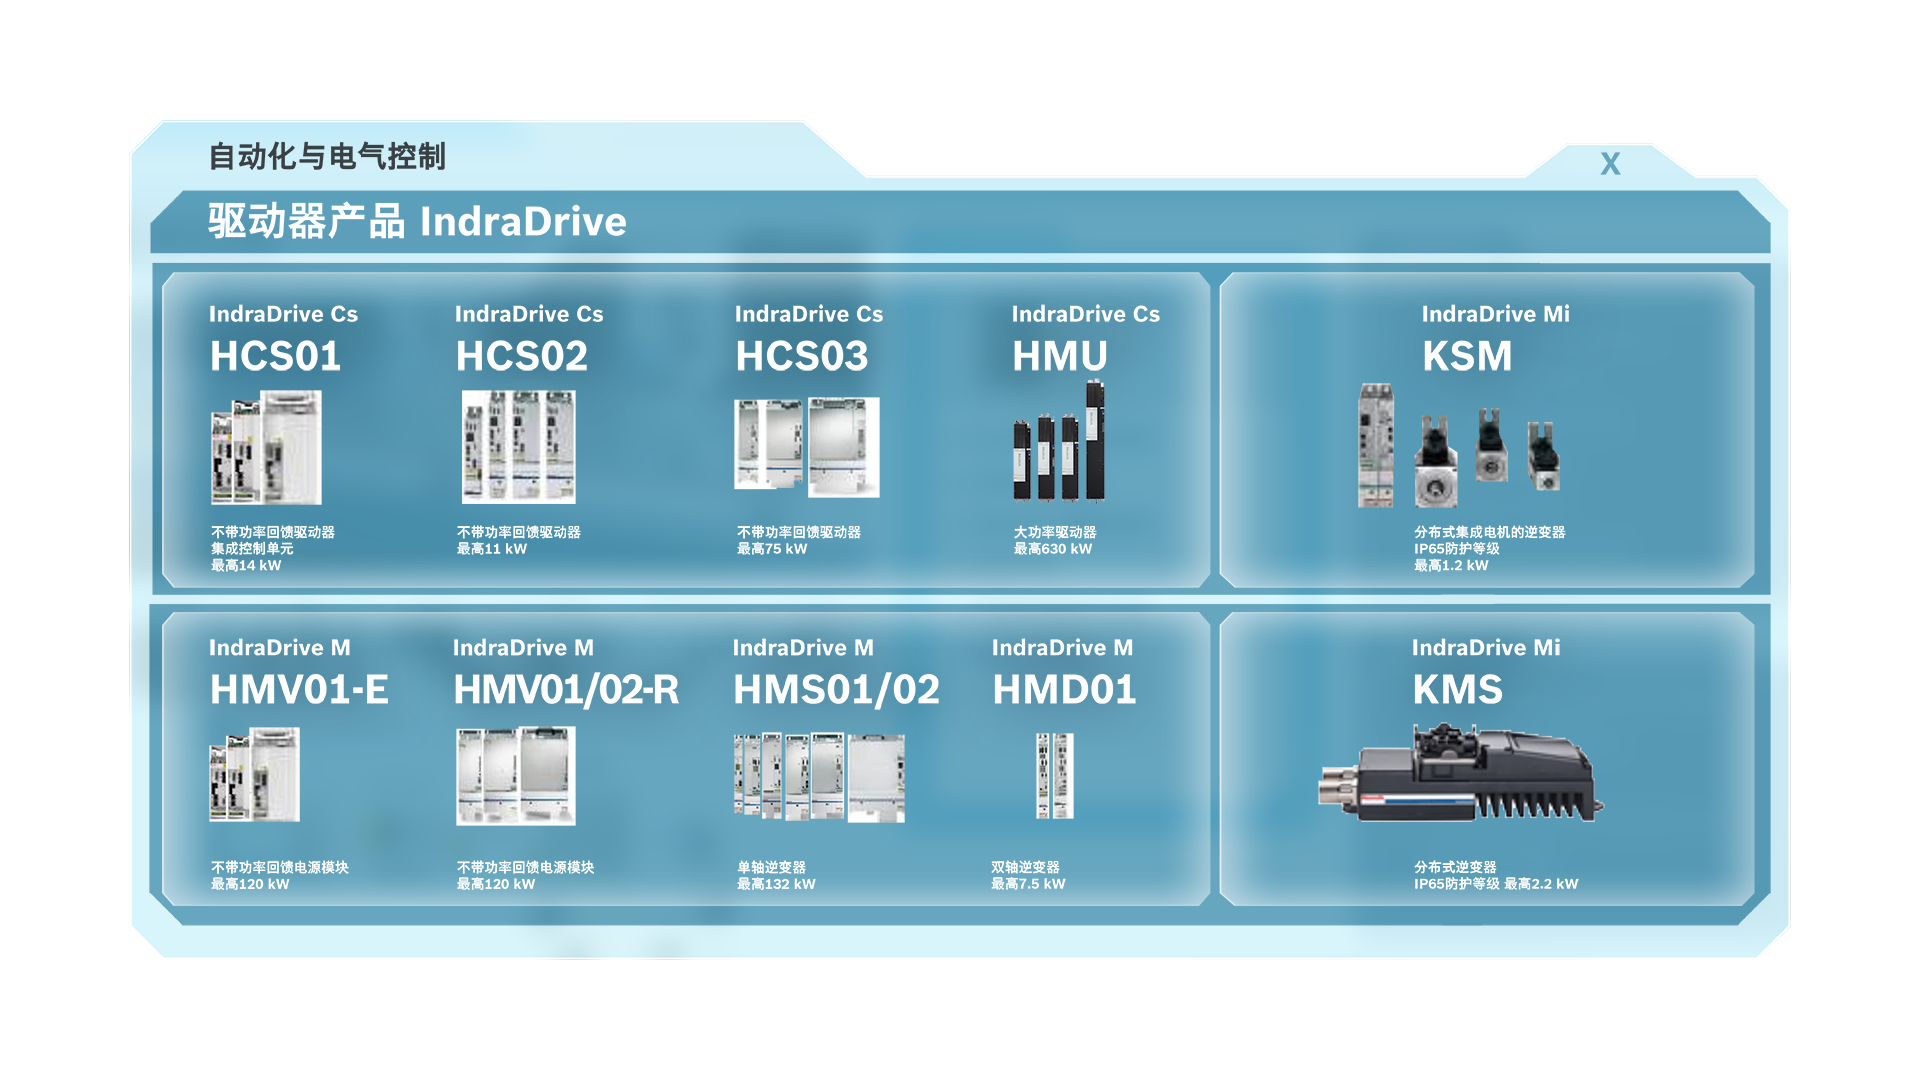
Task: Click the 最高630 kW text under HMU
Action: 1053,549
